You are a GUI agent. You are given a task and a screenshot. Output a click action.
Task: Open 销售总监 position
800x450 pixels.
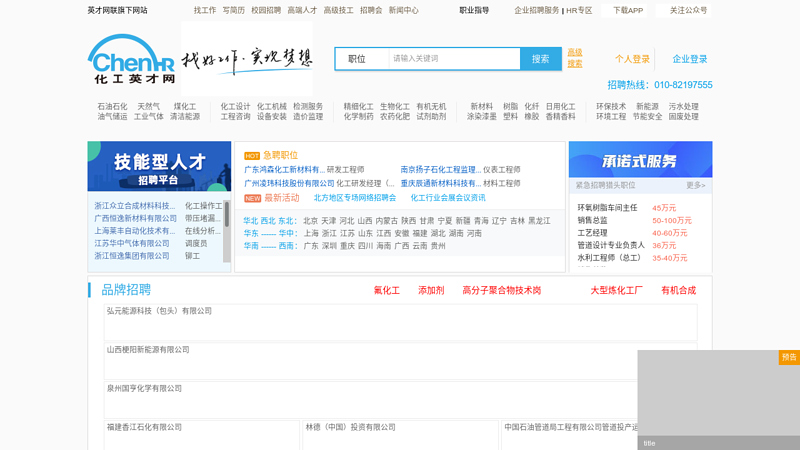click(x=592, y=220)
